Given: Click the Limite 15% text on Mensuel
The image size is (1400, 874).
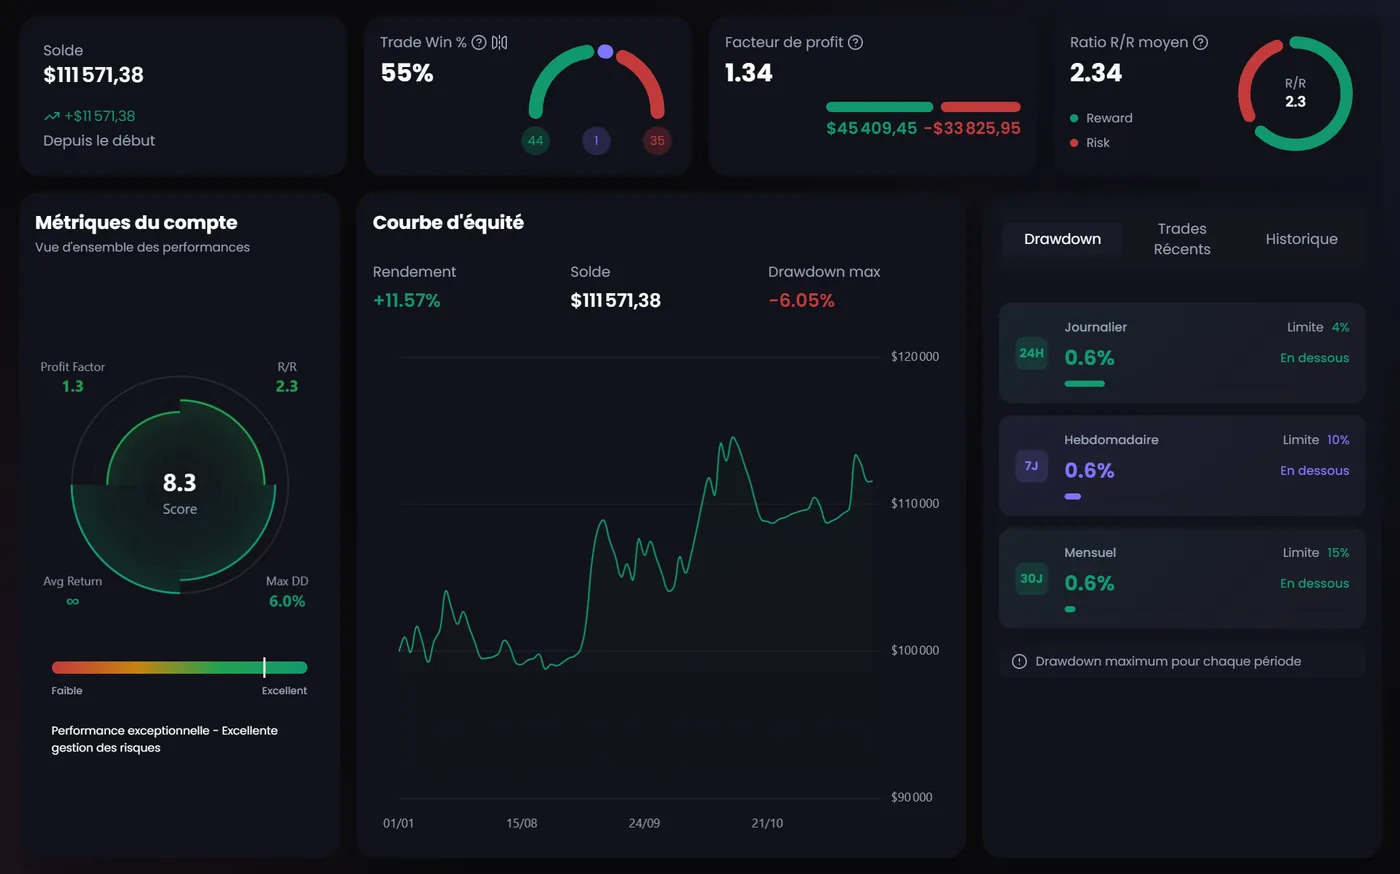Looking at the screenshot, I should 1316,553.
